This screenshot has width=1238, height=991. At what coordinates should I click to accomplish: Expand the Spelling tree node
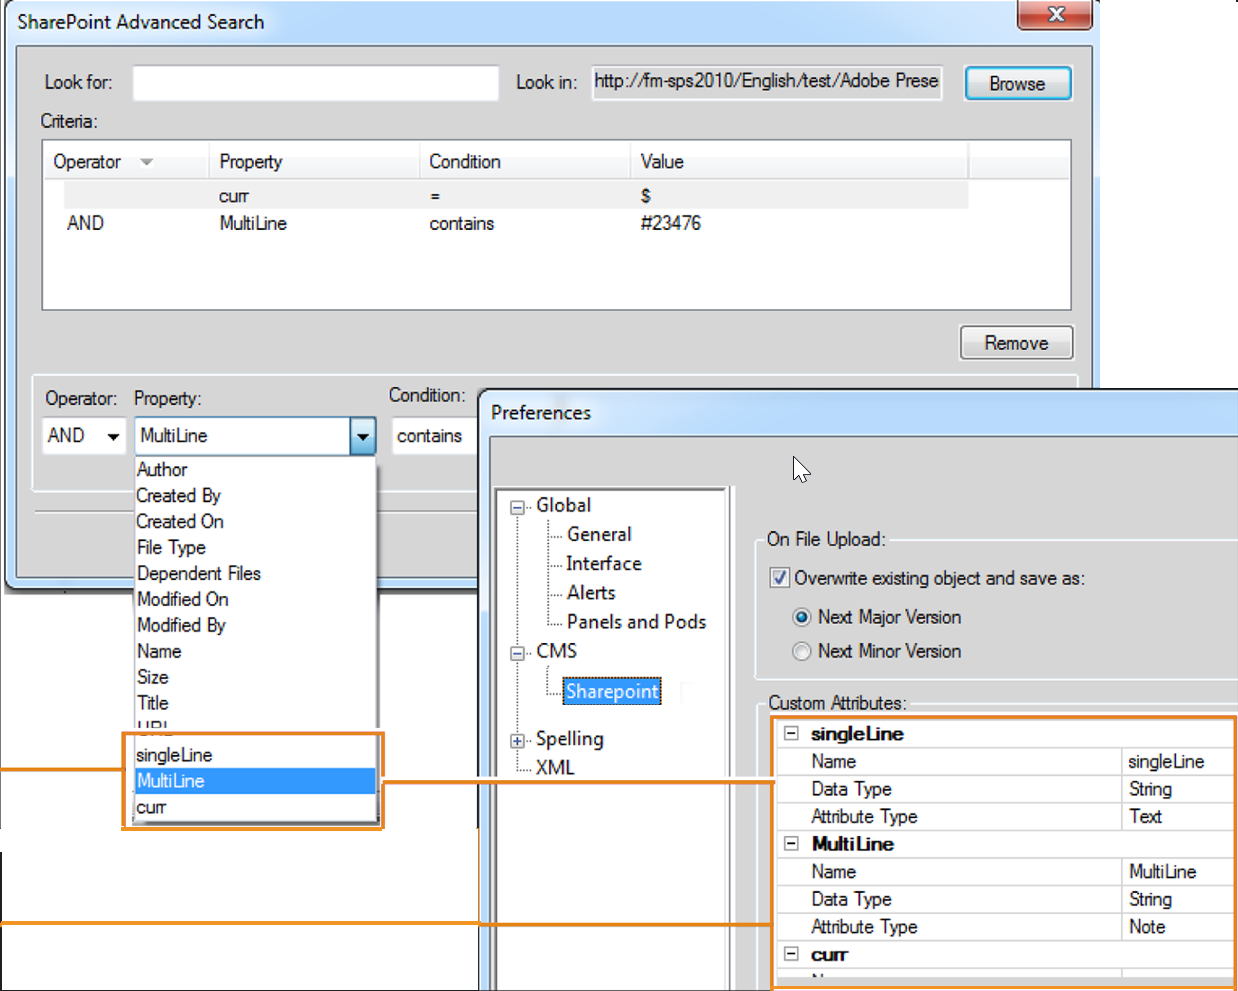[x=516, y=738]
